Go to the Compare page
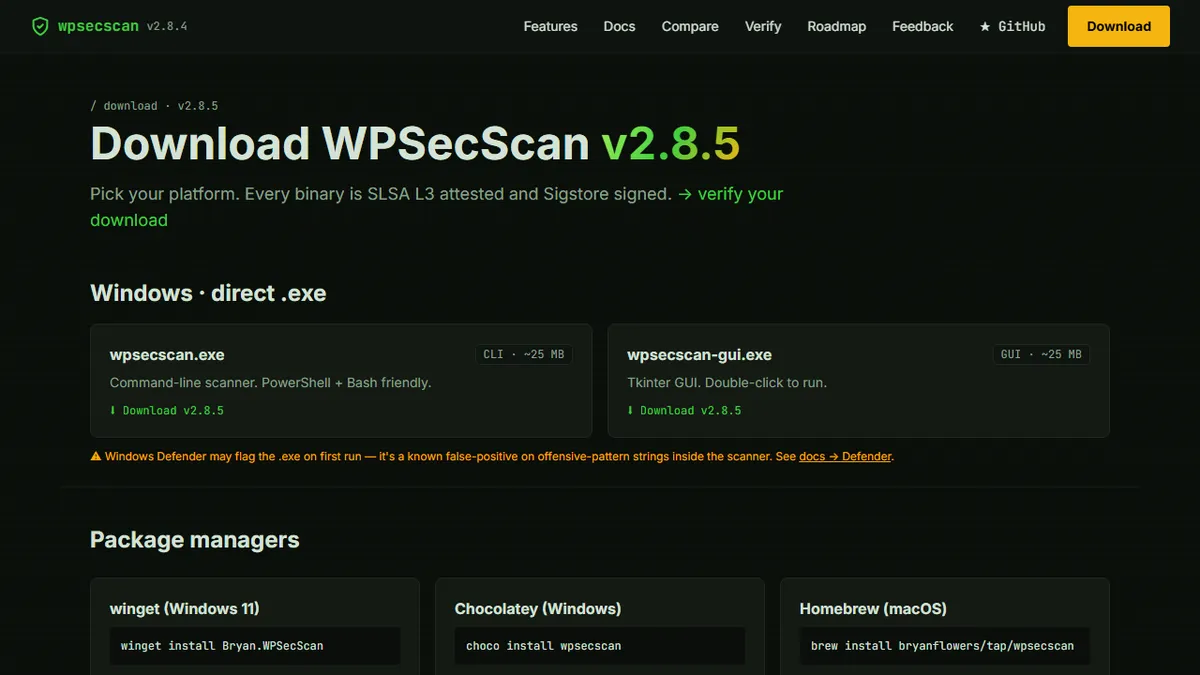 (x=690, y=26)
